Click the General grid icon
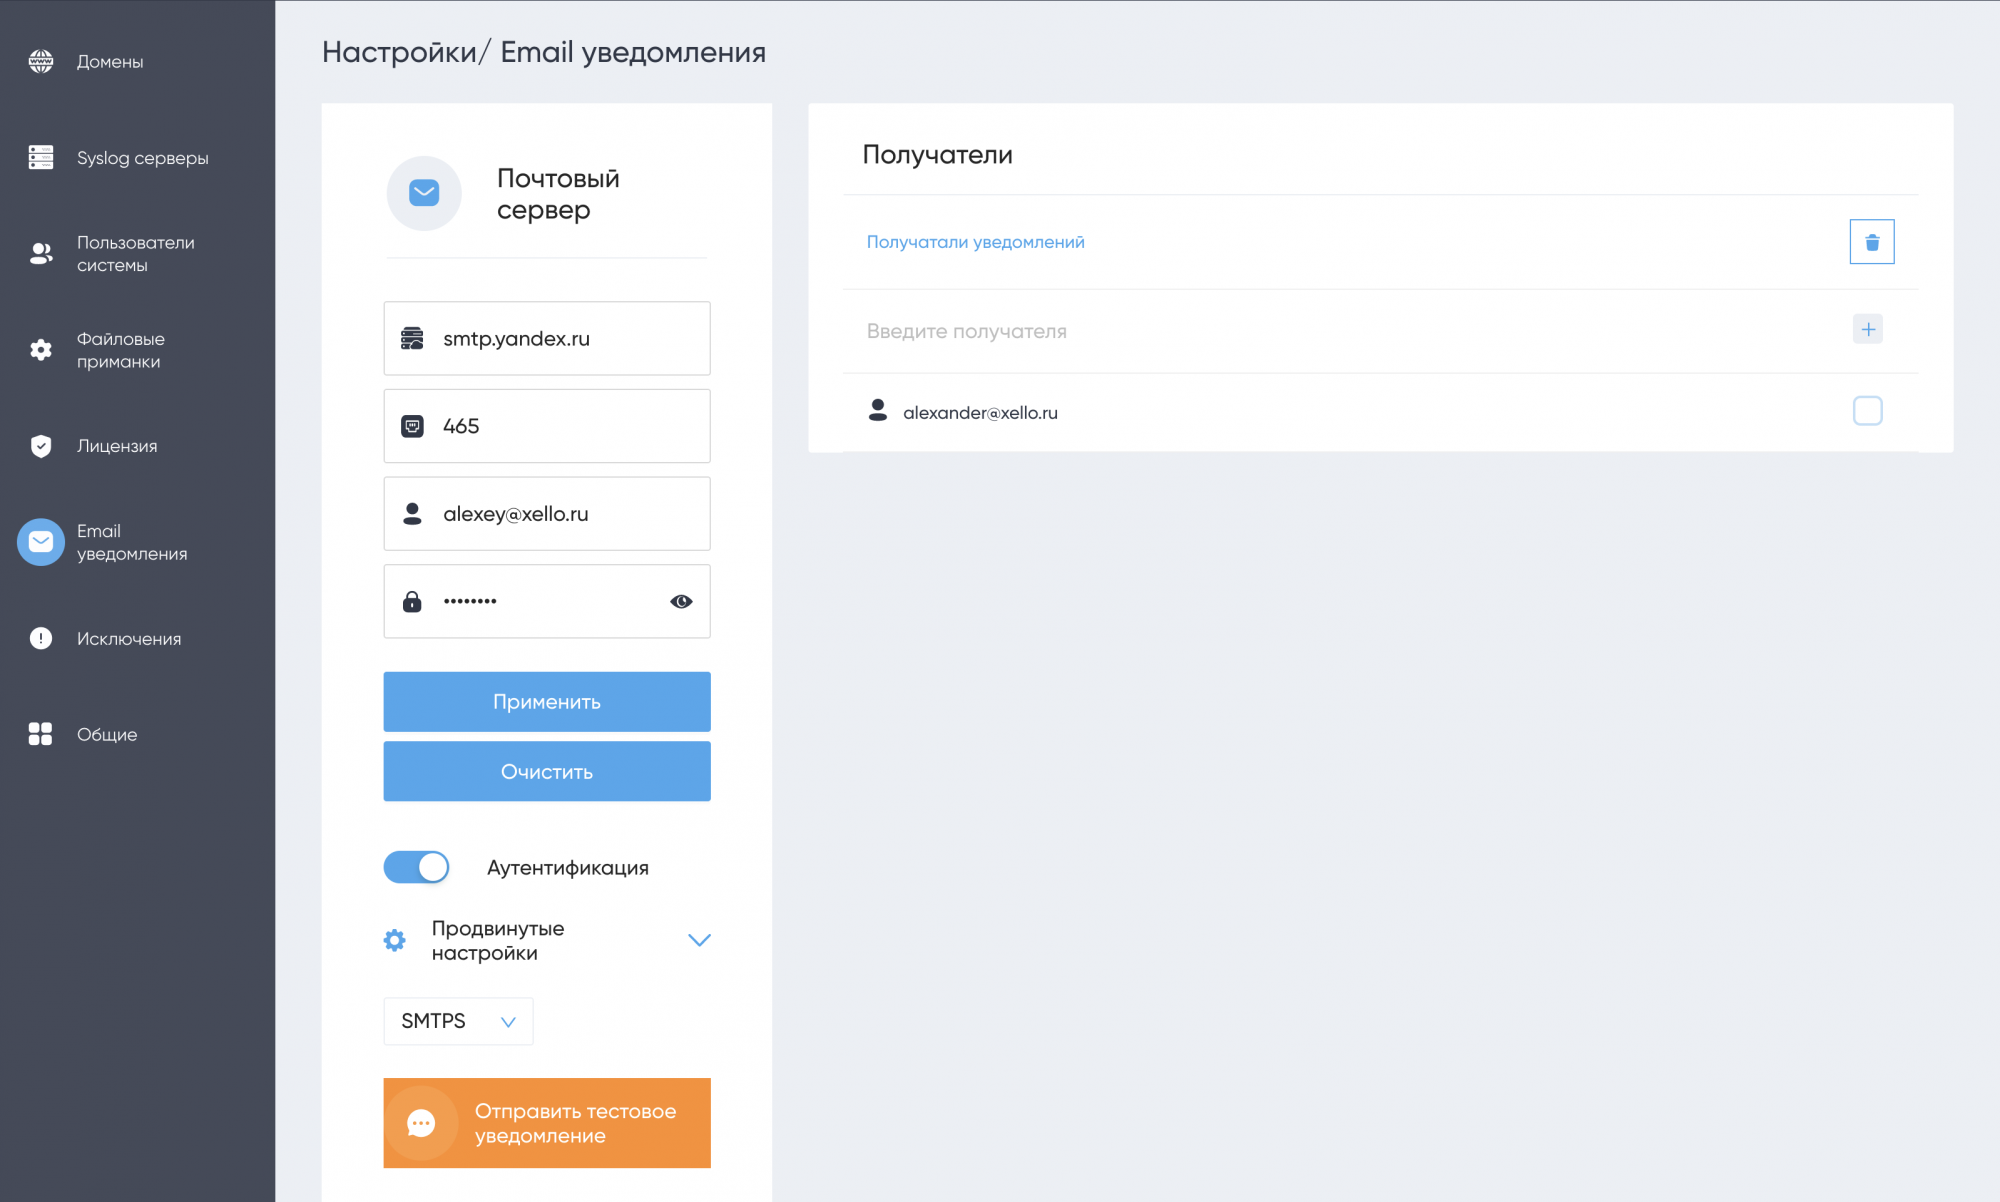Image resolution: width=2000 pixels, height=1202 pixels. 41,734
